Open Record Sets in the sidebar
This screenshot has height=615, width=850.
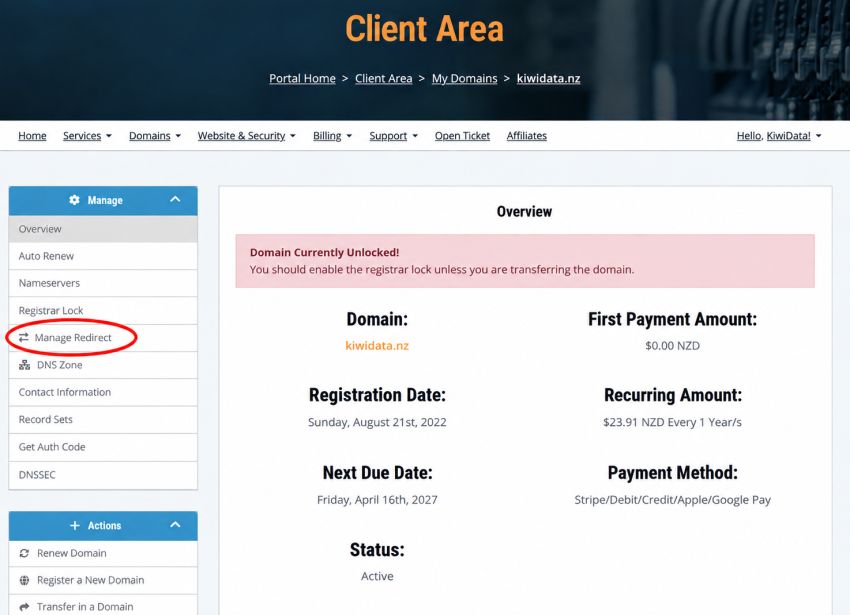[103, 420]
